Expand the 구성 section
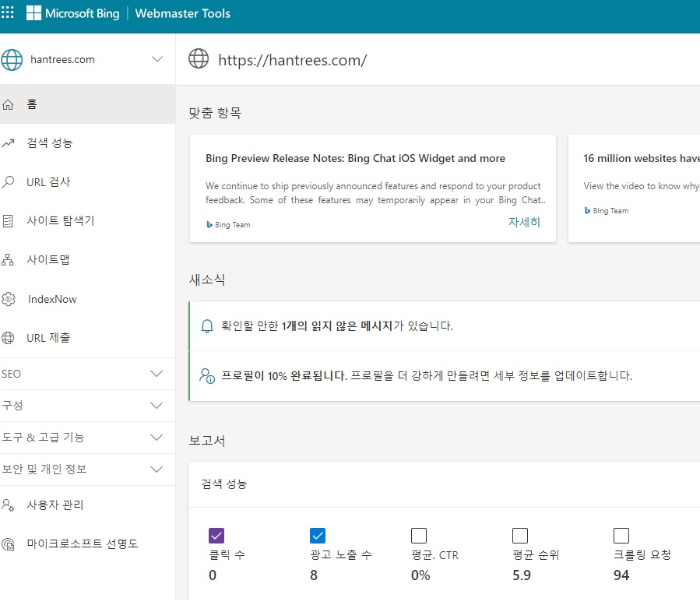 coord(88,405)
